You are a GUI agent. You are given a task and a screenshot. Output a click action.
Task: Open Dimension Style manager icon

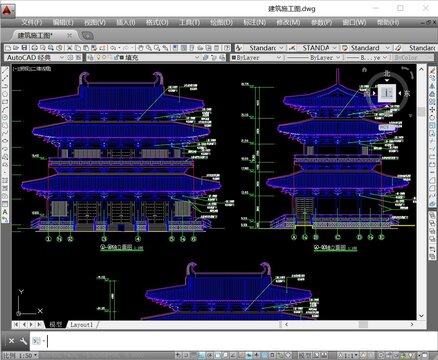292,48
